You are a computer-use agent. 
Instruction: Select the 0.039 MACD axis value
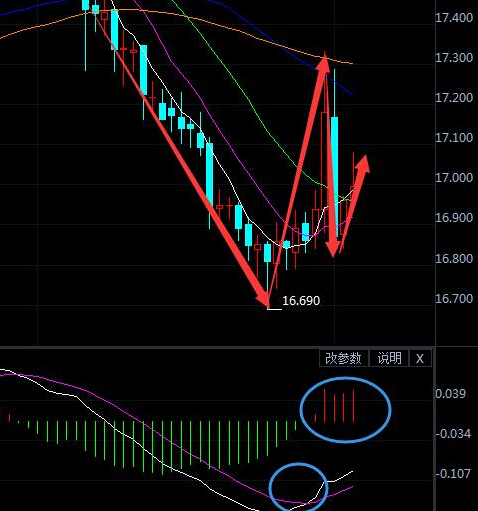(451, 394)
